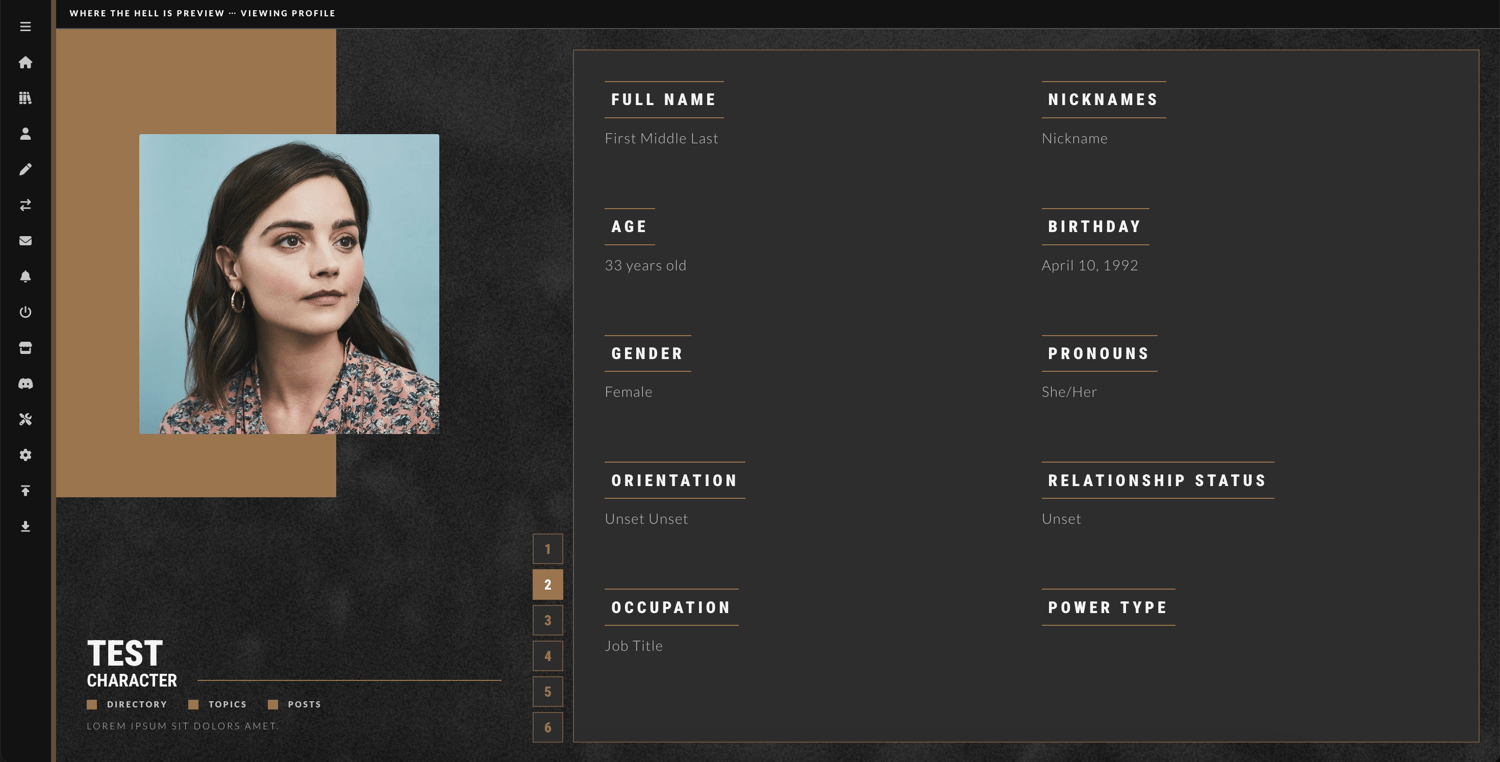Switch to profile tab 4
This screenshot has width=1500, height=762.
pyautogui.click(x=548, y=656)
